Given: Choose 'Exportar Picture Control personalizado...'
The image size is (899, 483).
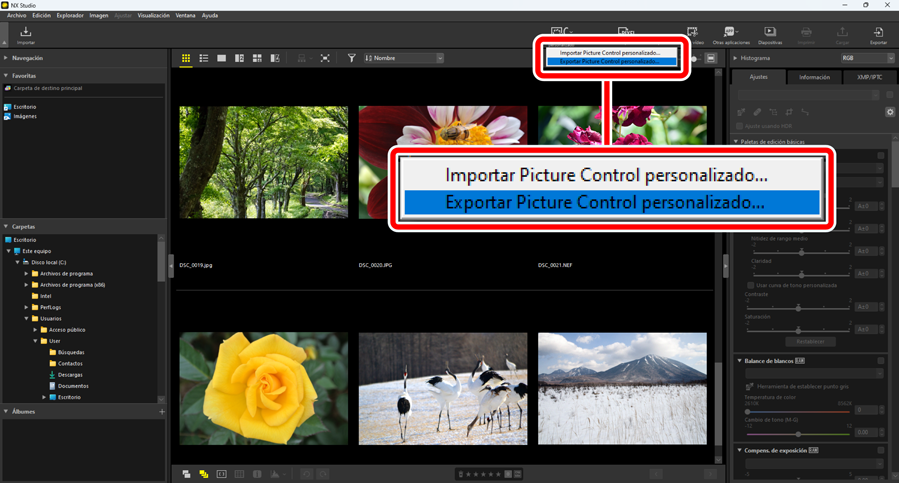Looking at the screenshot, I should tap(611, 61).
